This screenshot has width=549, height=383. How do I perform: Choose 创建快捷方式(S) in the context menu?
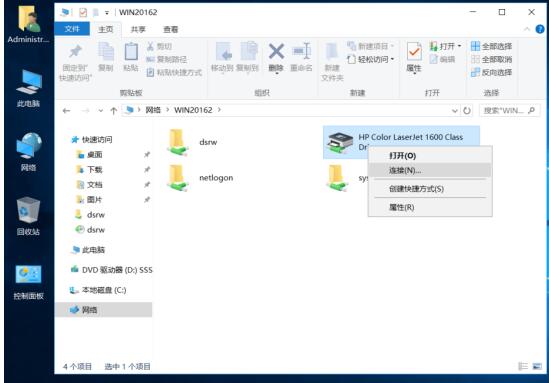[430, 189]
